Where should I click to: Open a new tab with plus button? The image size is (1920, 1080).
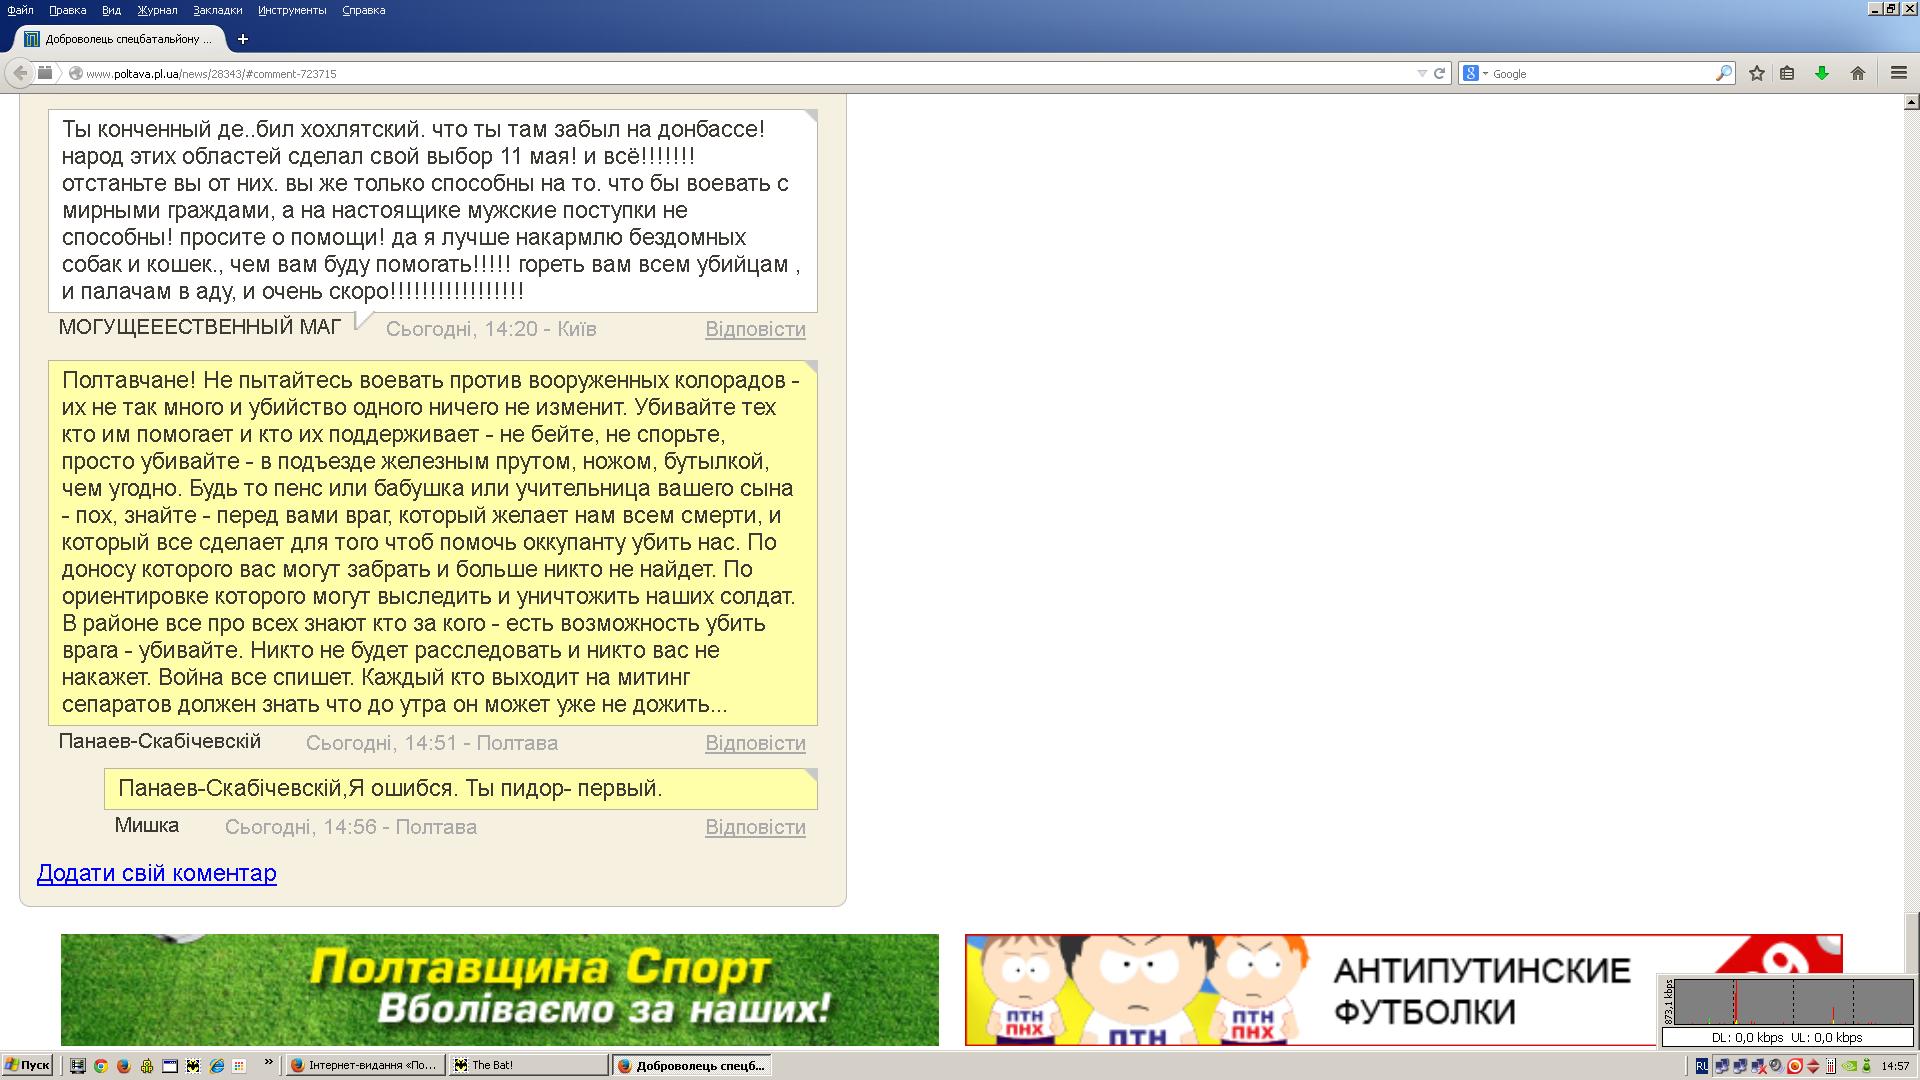[x=243, y=39]
